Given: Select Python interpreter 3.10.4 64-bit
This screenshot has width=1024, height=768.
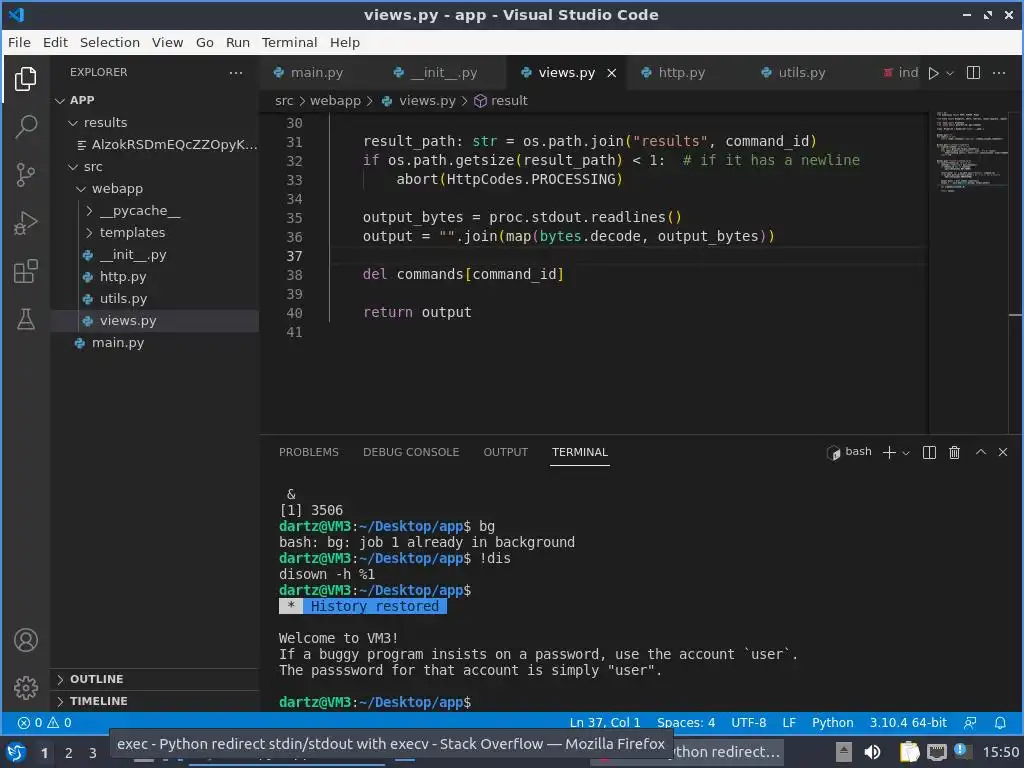Looking at the screenshot, I should (908, 722).
